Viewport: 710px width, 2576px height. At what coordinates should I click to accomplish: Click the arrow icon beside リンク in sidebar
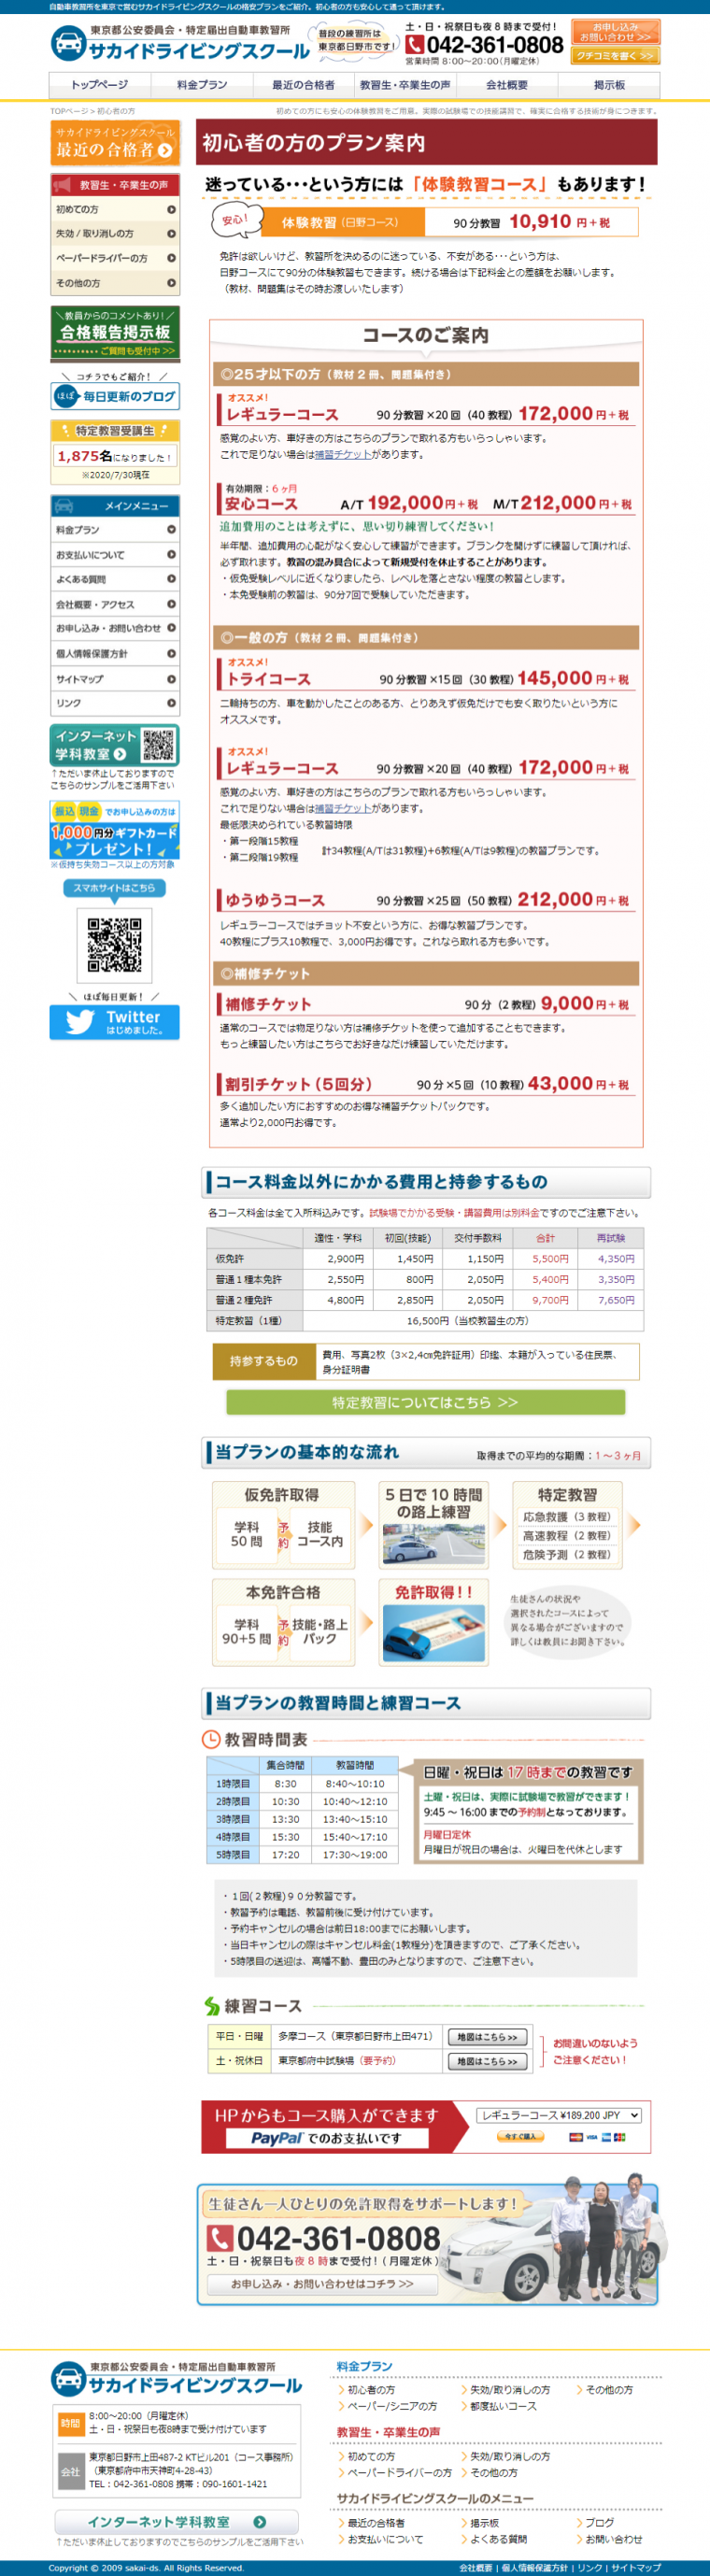click(171, 703)
